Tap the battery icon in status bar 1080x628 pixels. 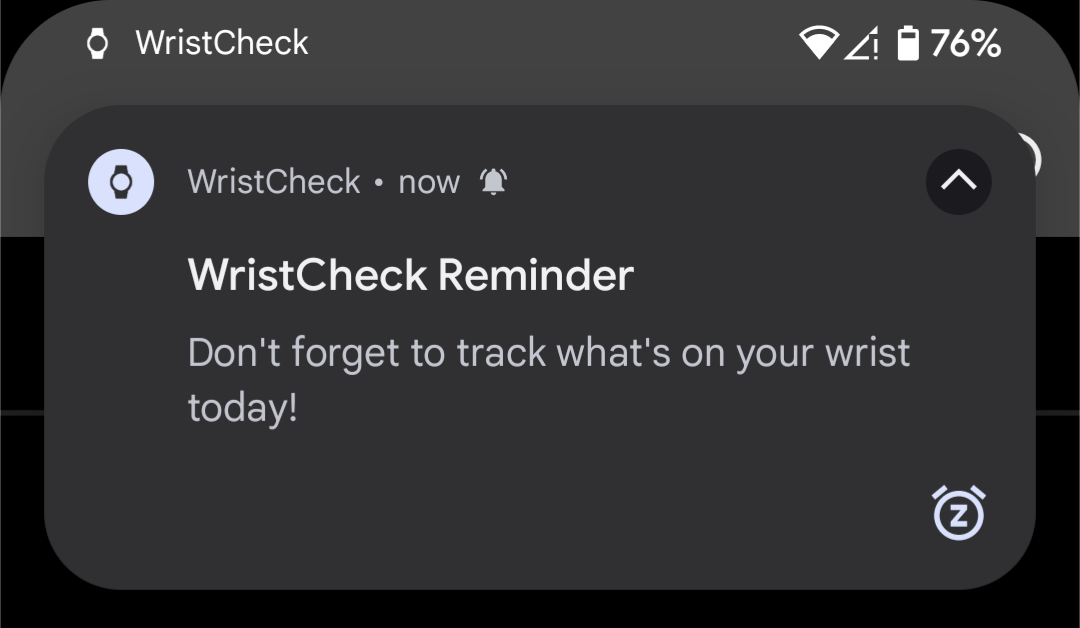[x=908, y=43]
